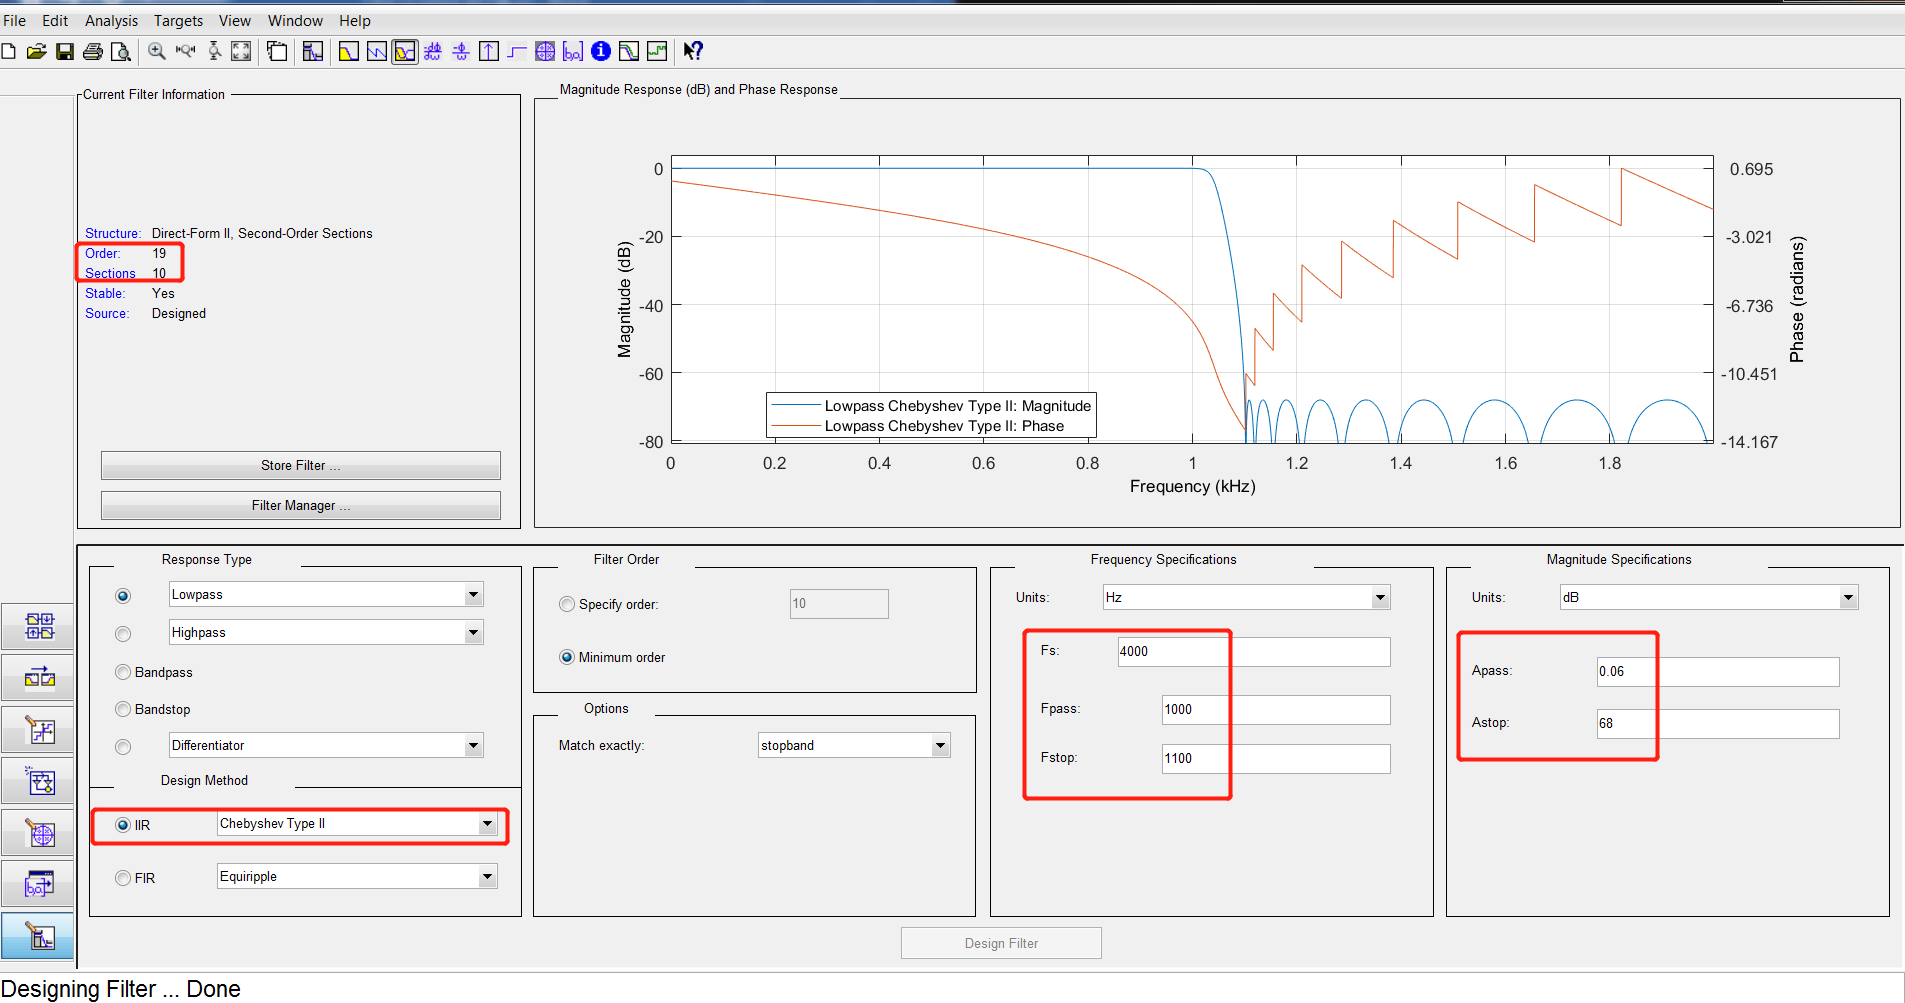Screen dimensions: 1905x1003
Task: Open Create Multirate Filter sidebar panel
Action: [38, 627]
